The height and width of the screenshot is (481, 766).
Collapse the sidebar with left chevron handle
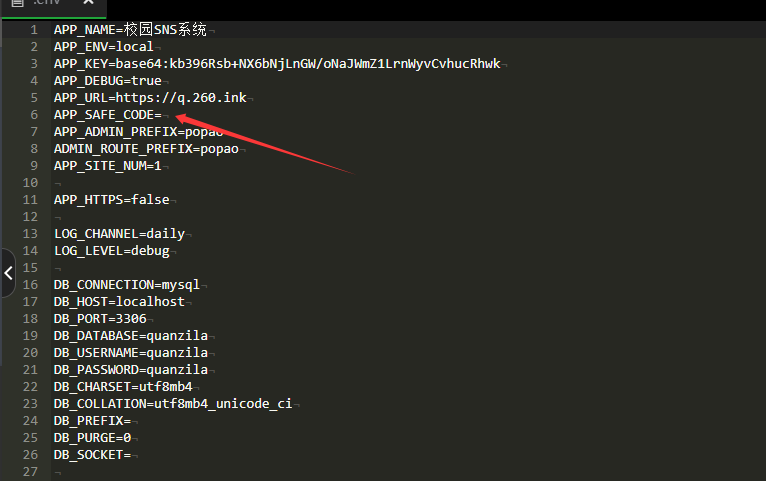point(8,273)
